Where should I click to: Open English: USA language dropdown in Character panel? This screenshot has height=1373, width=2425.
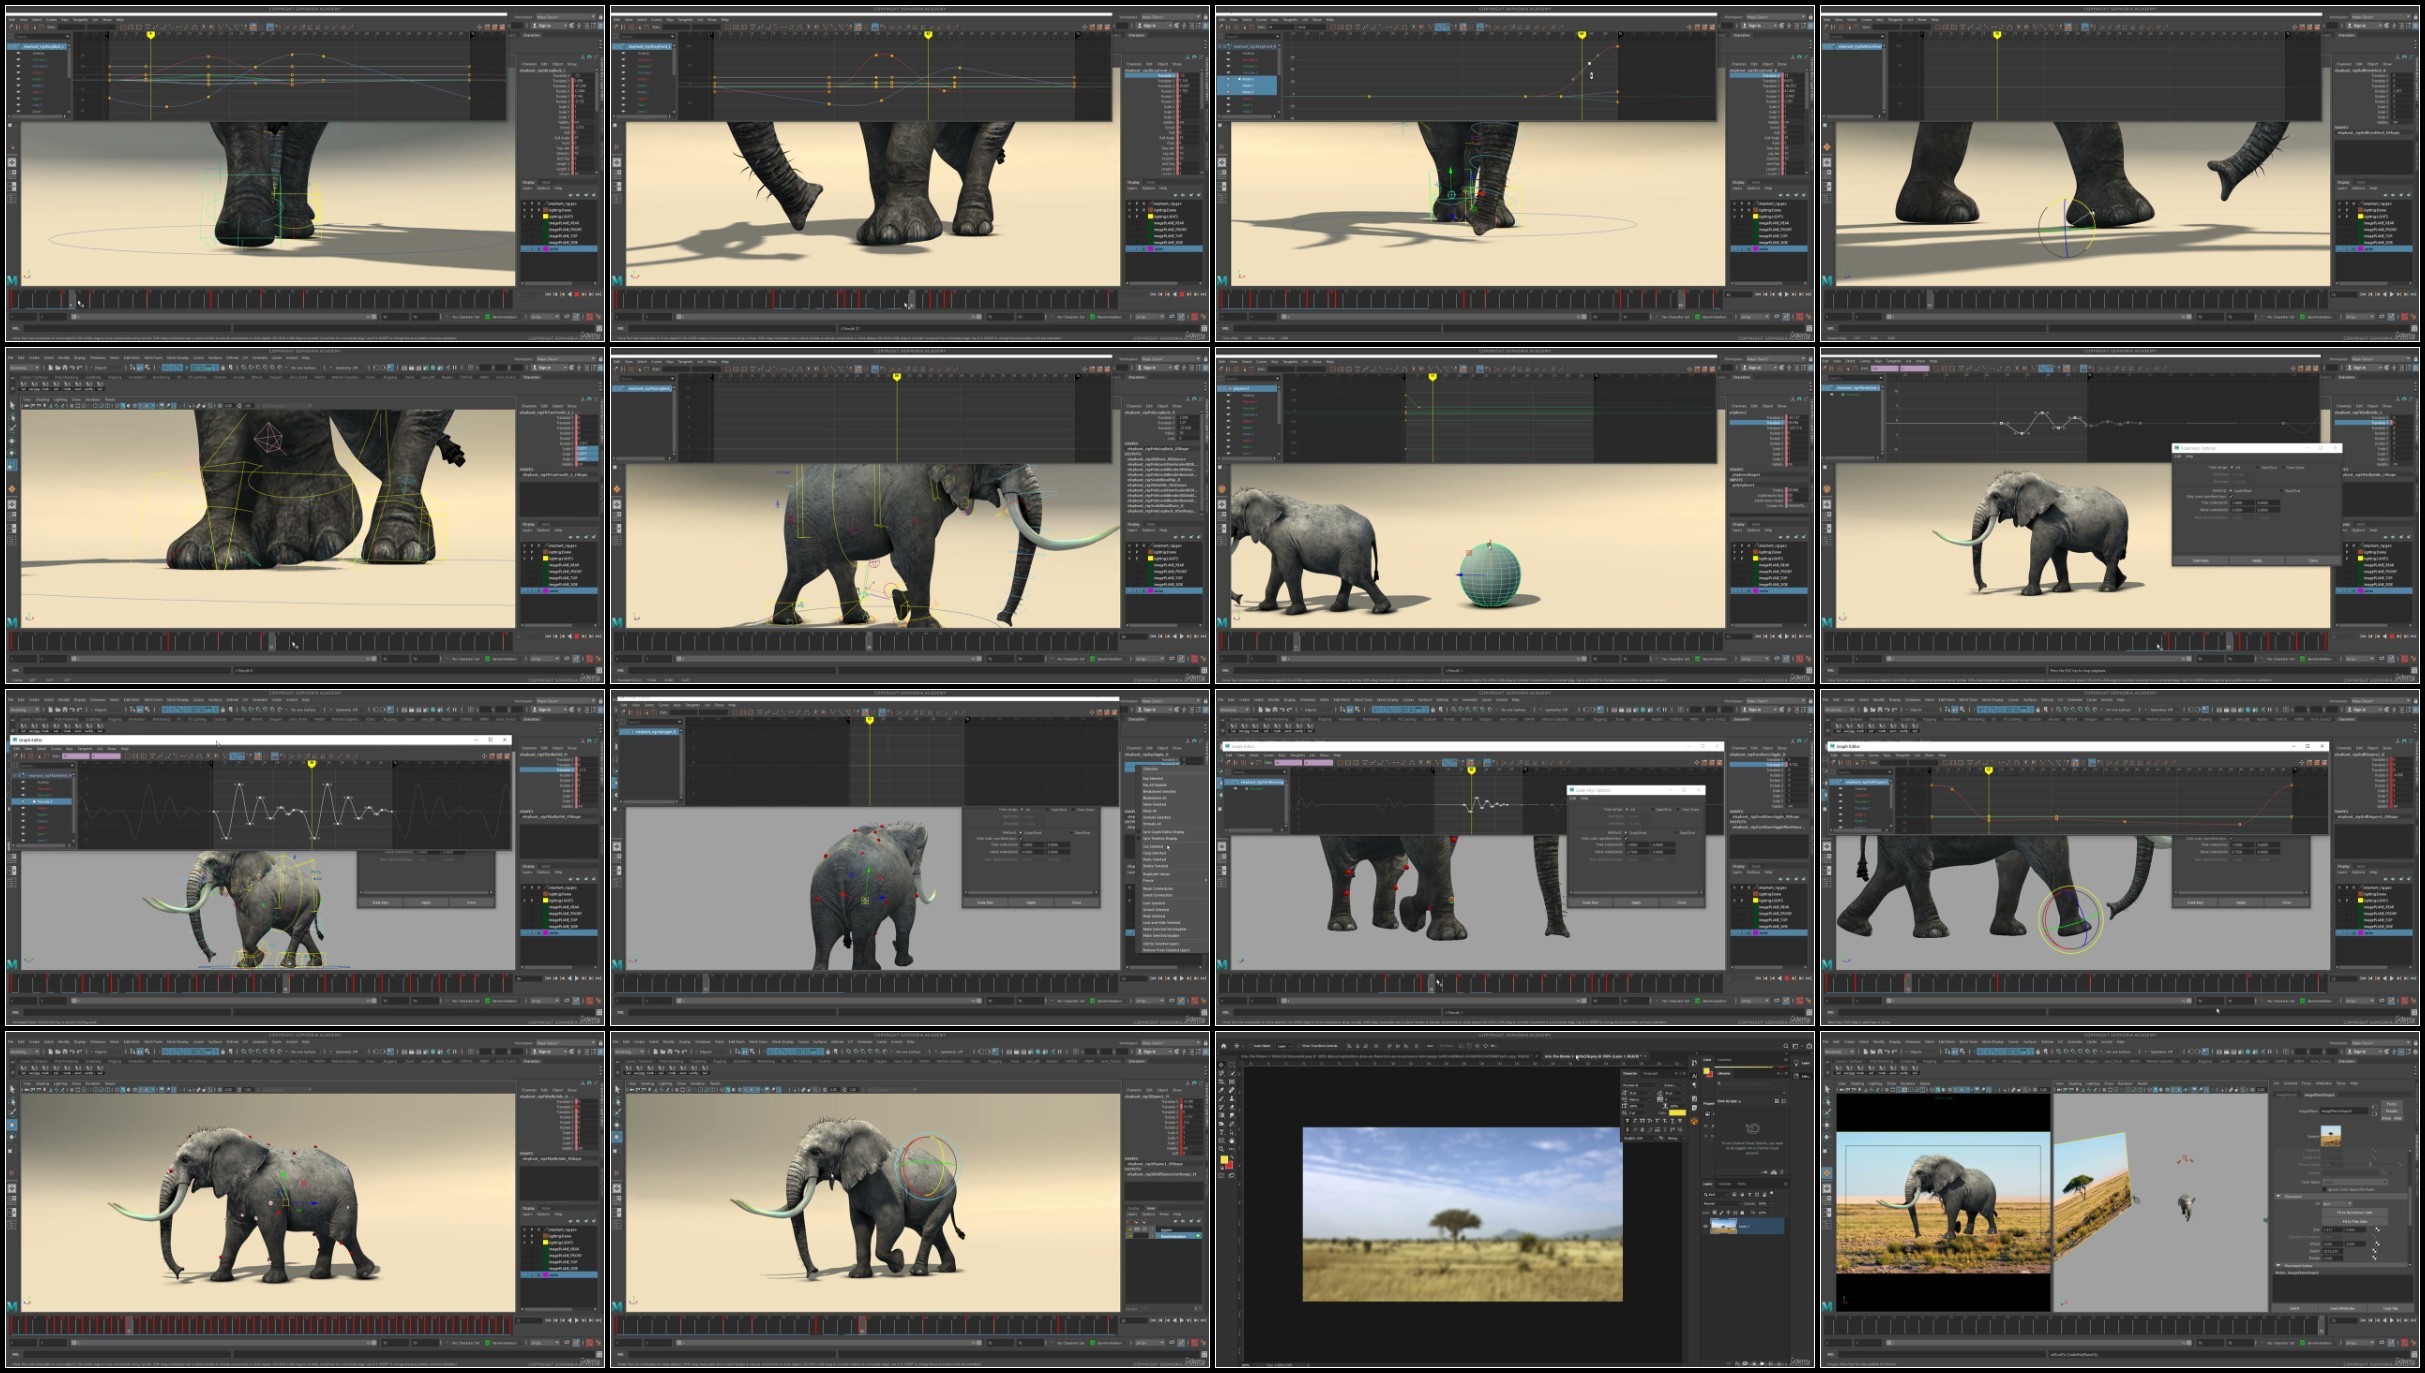coord(1640,1138)
